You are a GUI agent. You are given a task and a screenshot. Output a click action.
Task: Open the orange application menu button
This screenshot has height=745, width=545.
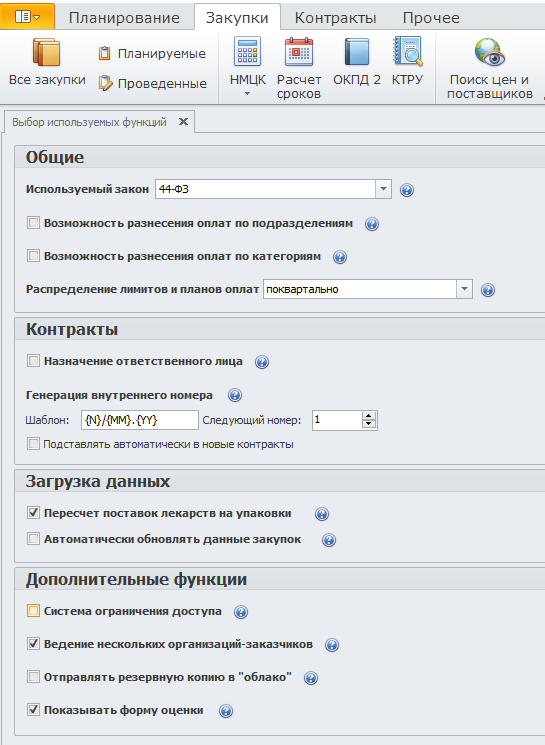pos(27,17)
